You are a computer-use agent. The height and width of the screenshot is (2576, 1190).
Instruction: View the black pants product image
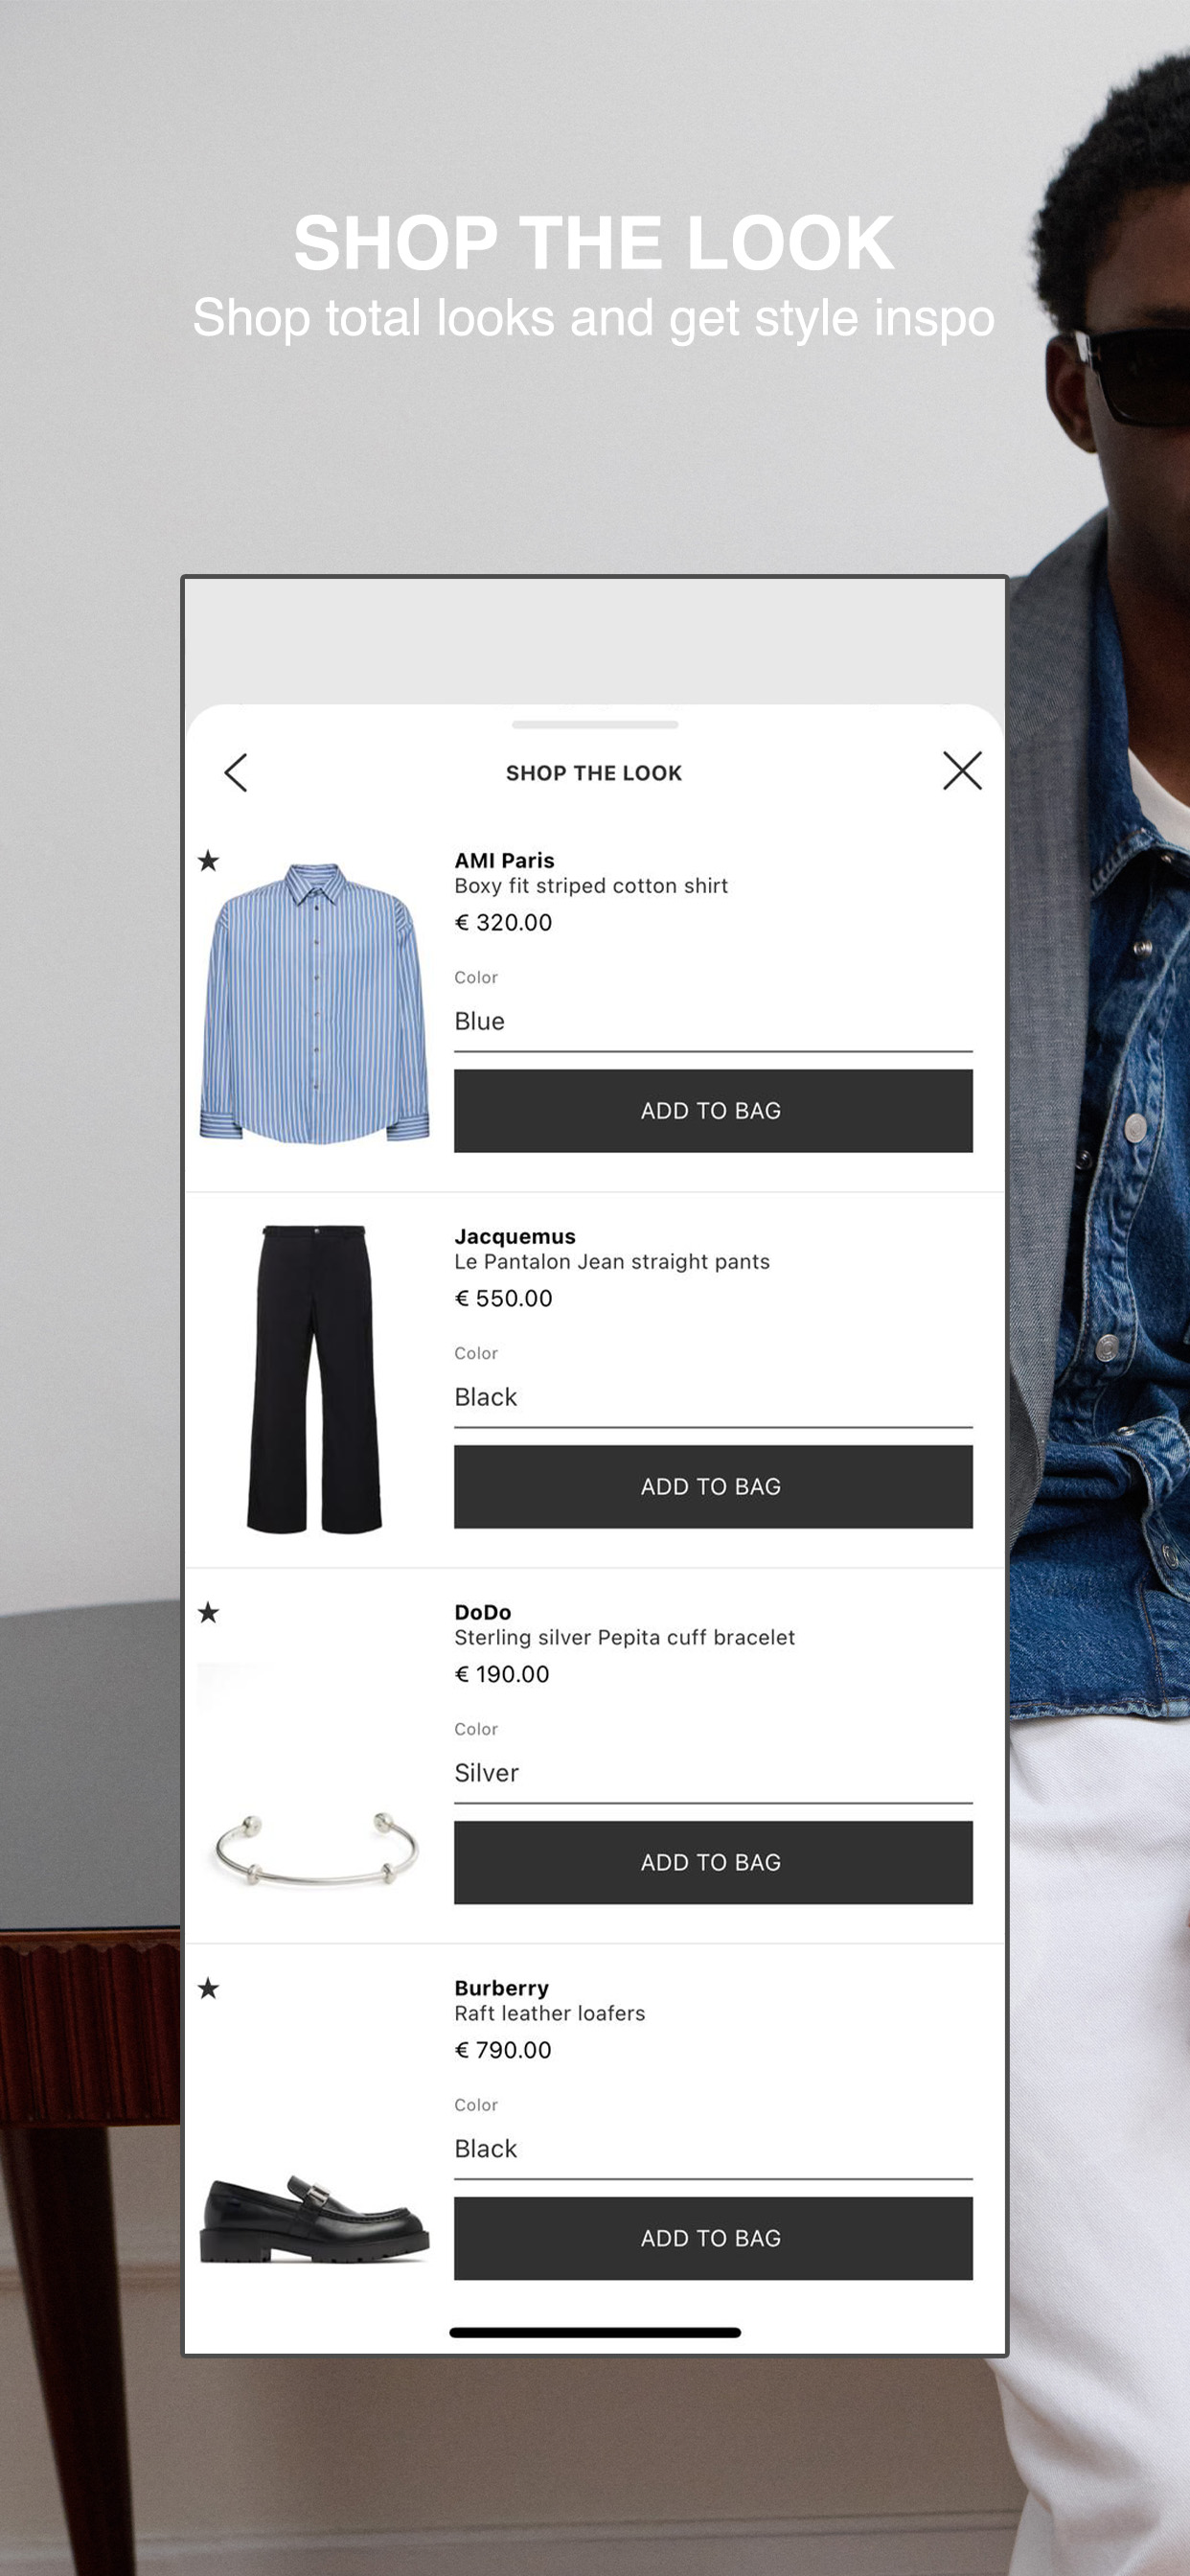tap(315, 1379)
